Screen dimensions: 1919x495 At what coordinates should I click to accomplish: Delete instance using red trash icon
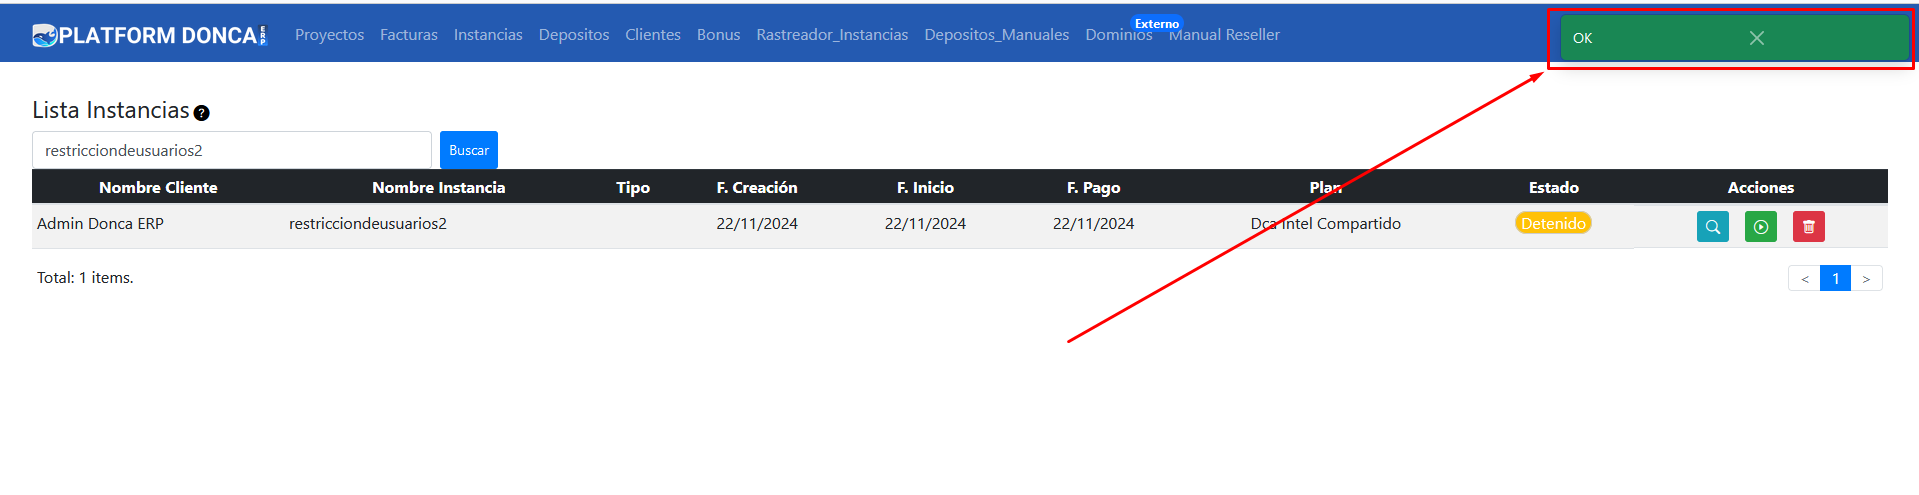1808,227
